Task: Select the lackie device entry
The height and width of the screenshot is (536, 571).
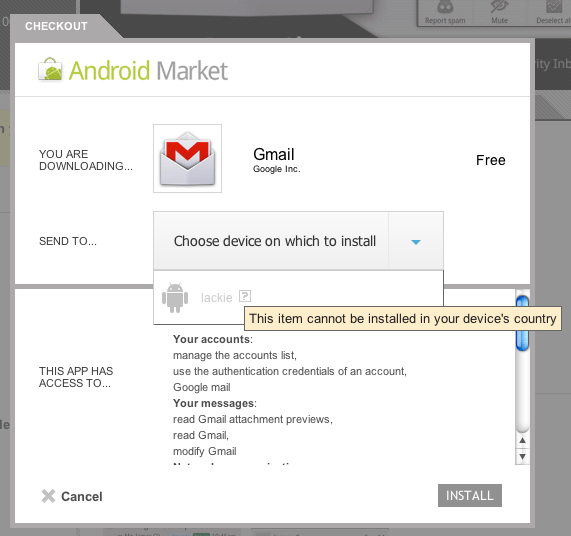Action: [298, 297]
